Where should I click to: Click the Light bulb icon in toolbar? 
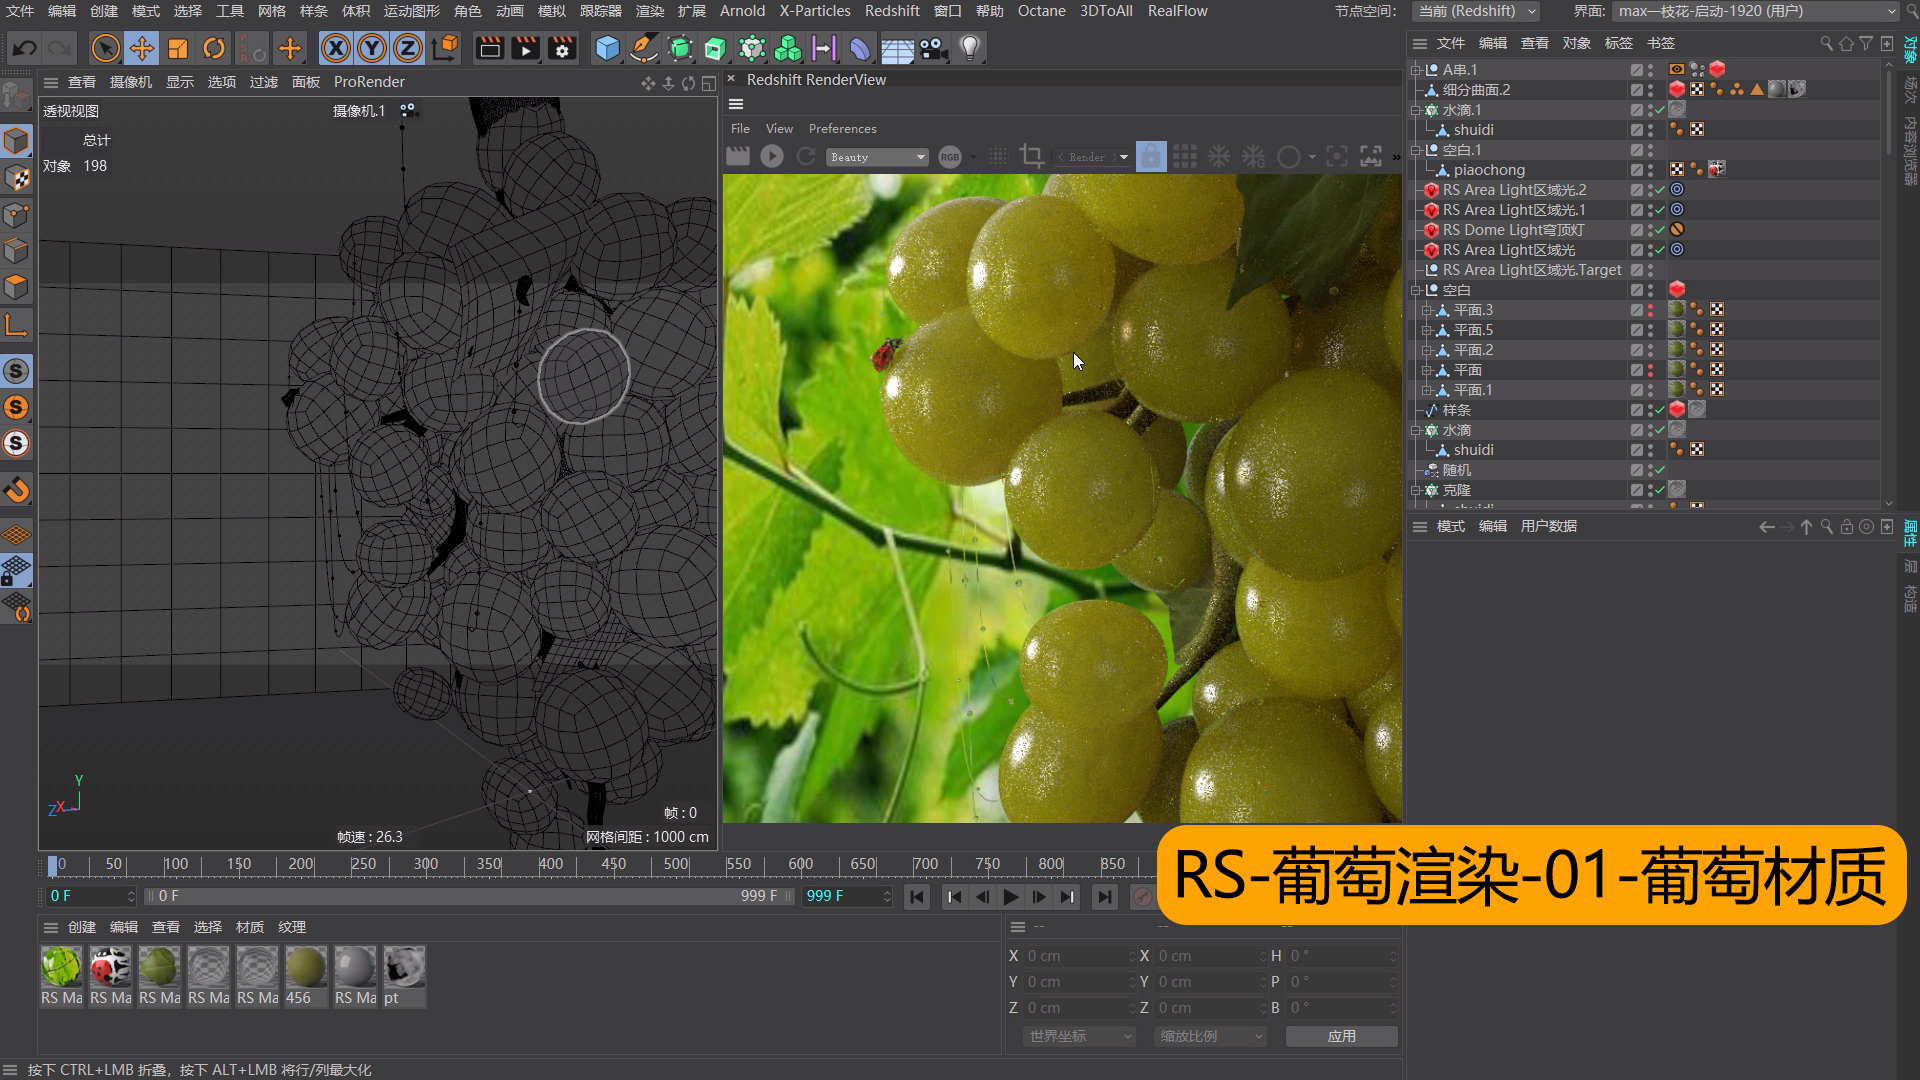tap(968, 48)
